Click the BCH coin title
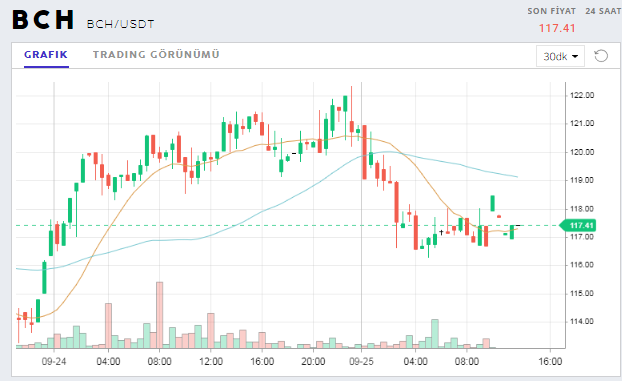Viewport: 622px width, 381px height. point(43,19)
